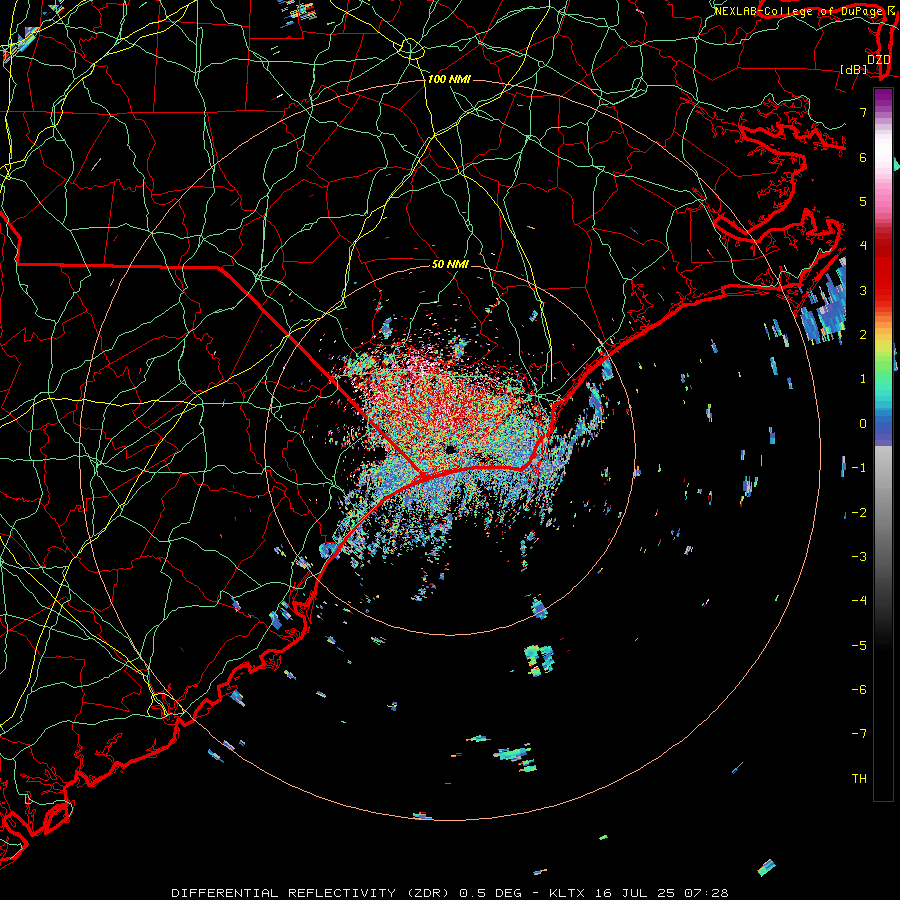Click the 'DZD' legend title

click(878, 60)
